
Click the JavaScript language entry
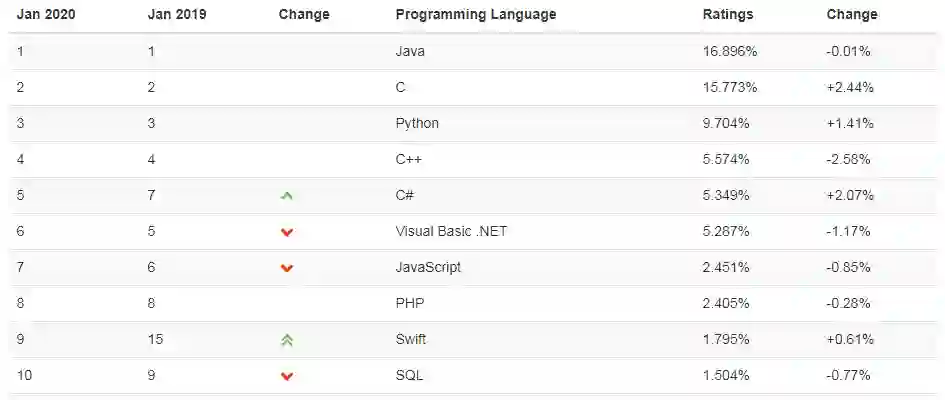point(428,267)
